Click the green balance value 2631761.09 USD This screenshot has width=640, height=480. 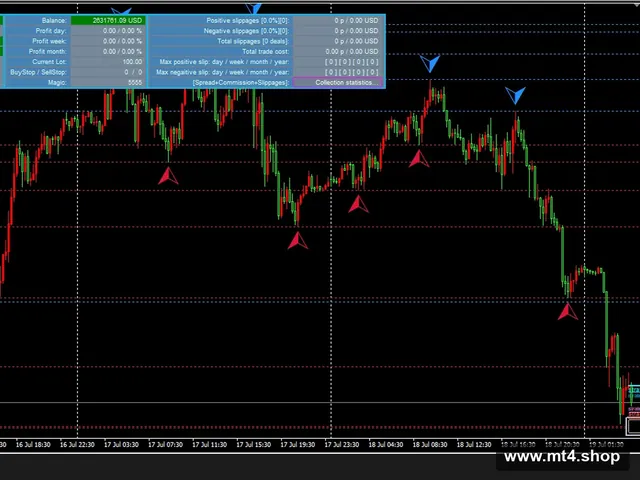(108, 20)
